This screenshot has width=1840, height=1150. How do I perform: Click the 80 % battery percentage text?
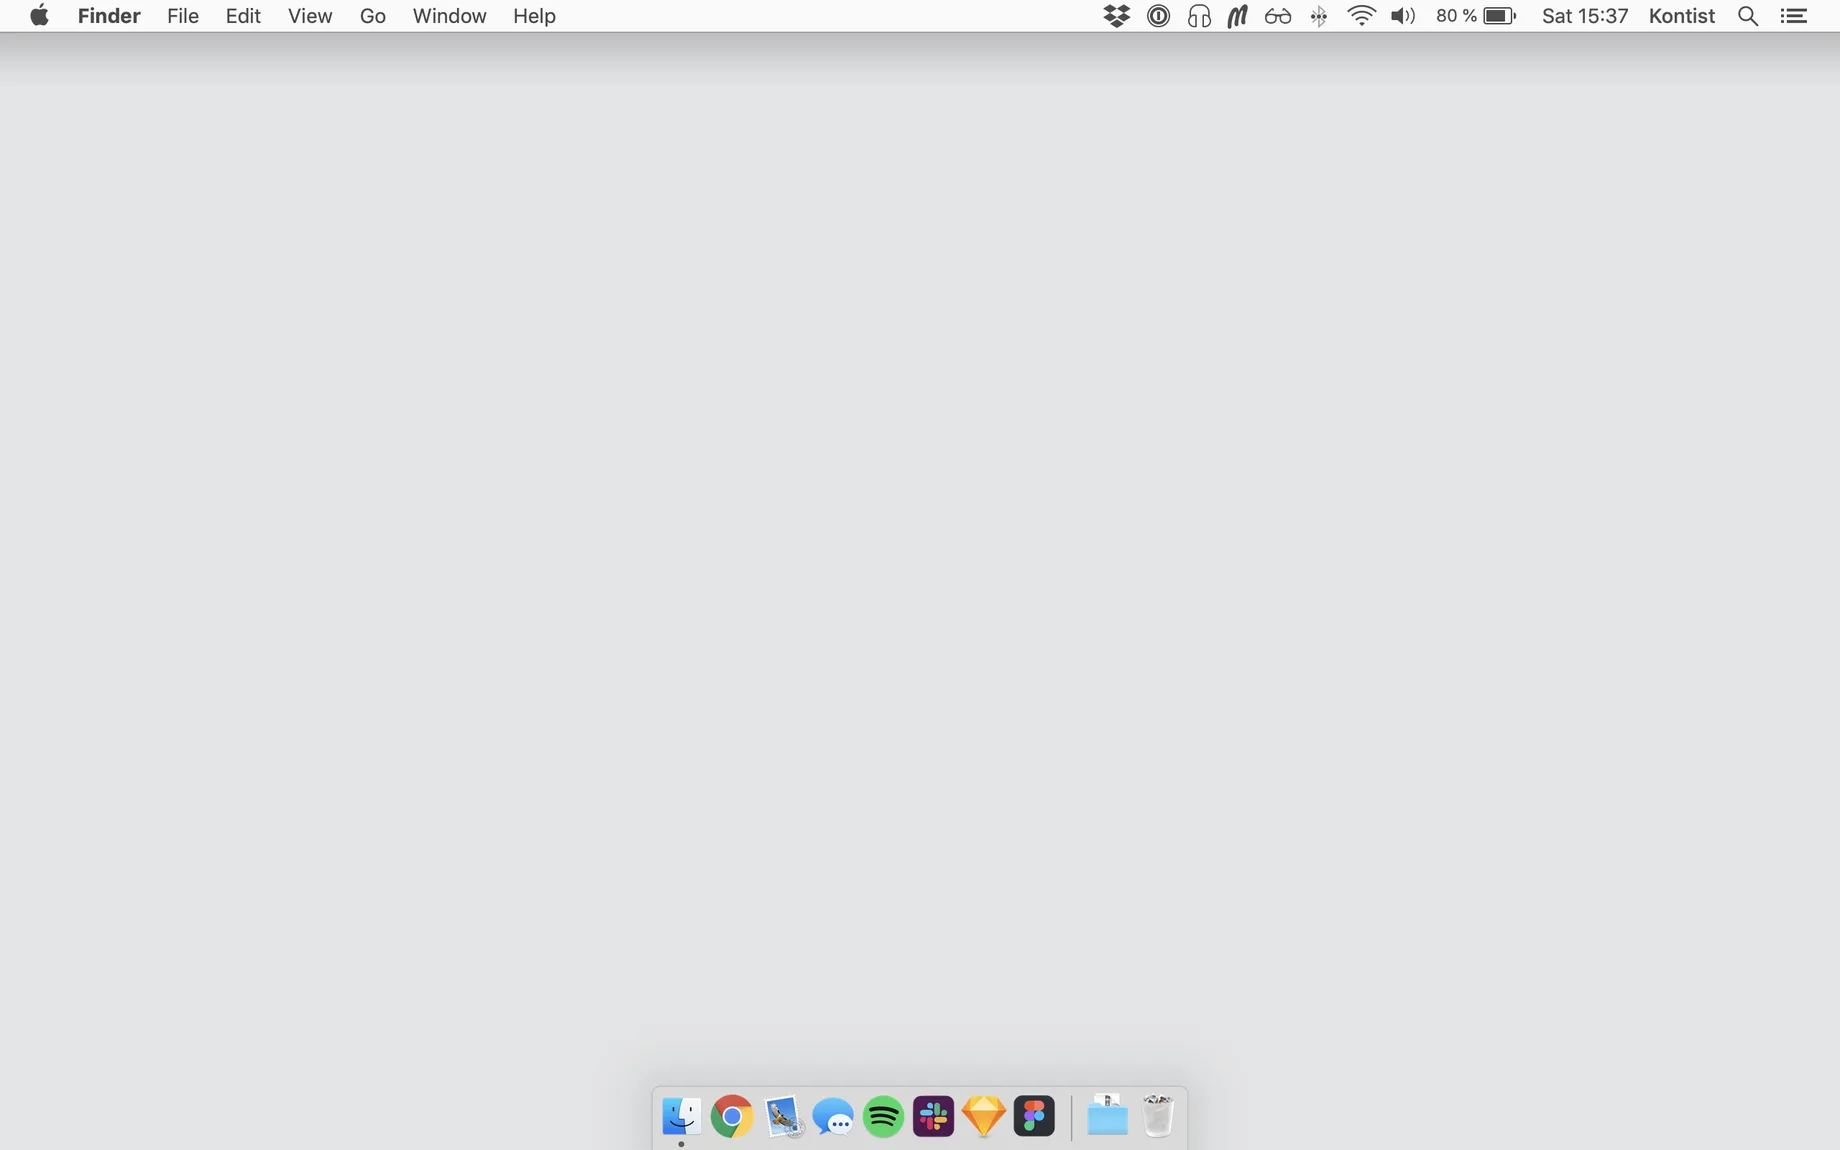coord(1456,16)
